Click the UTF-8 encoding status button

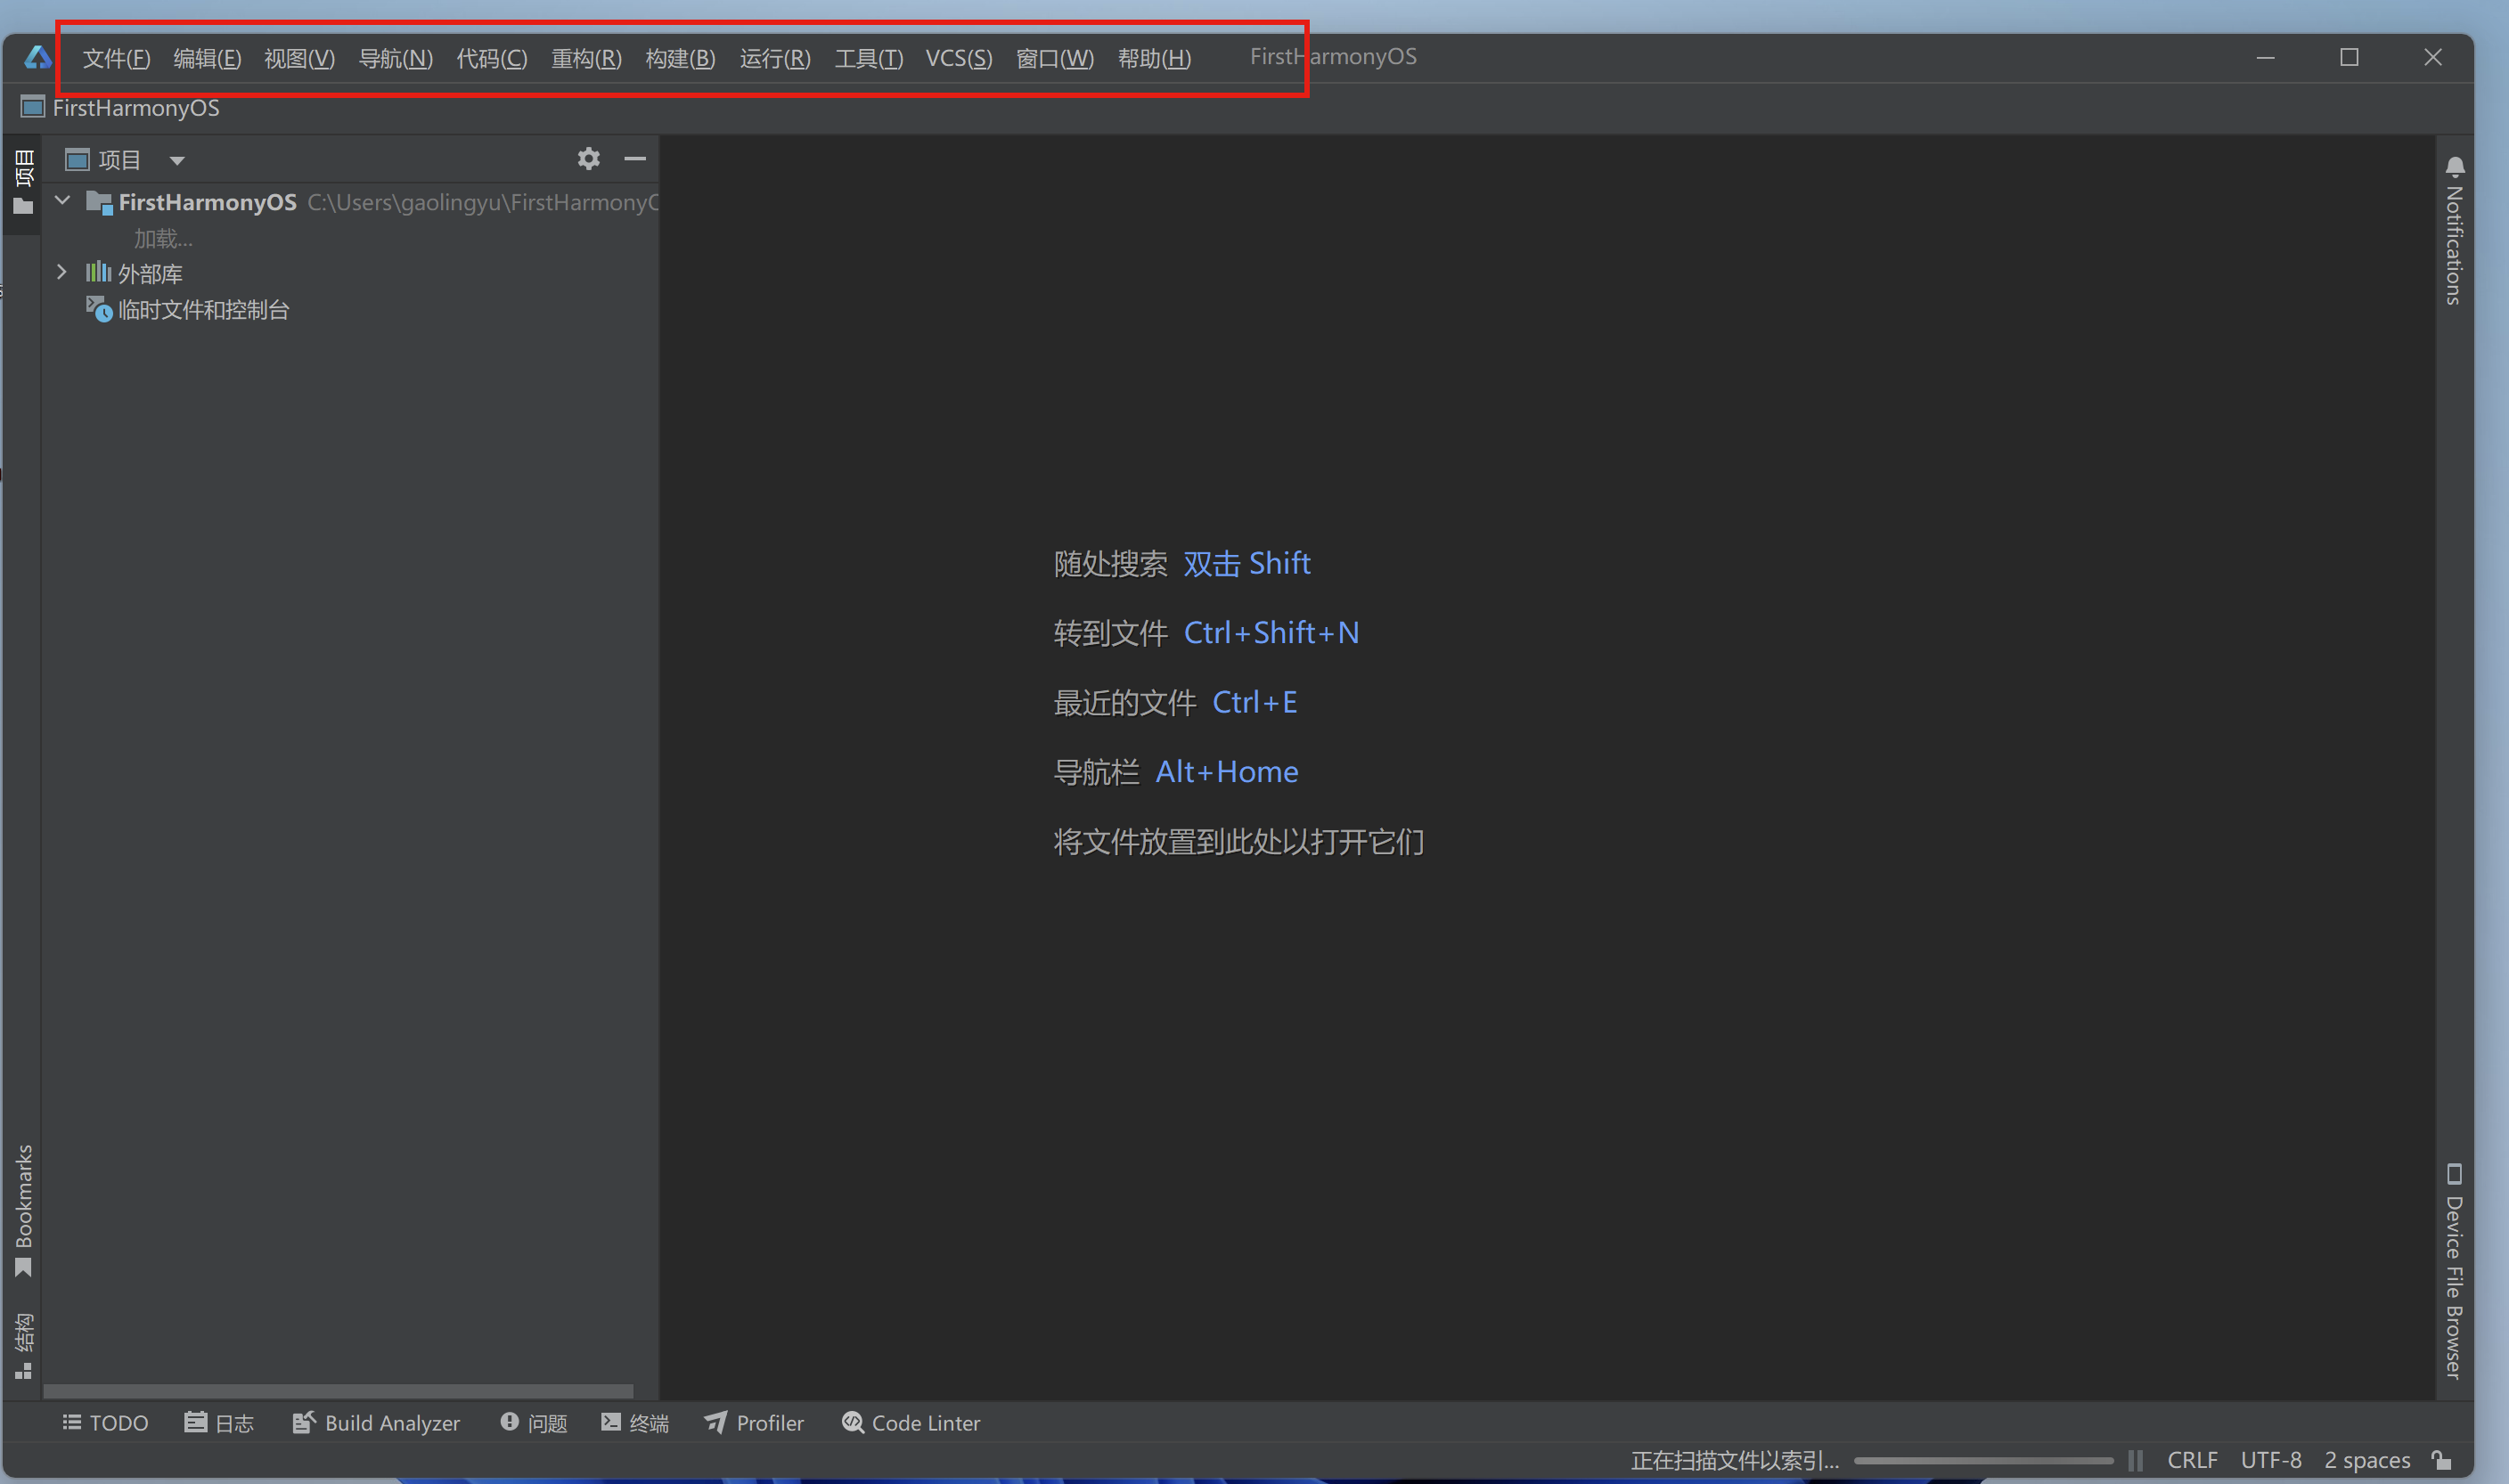[x=2270, y=1460]
